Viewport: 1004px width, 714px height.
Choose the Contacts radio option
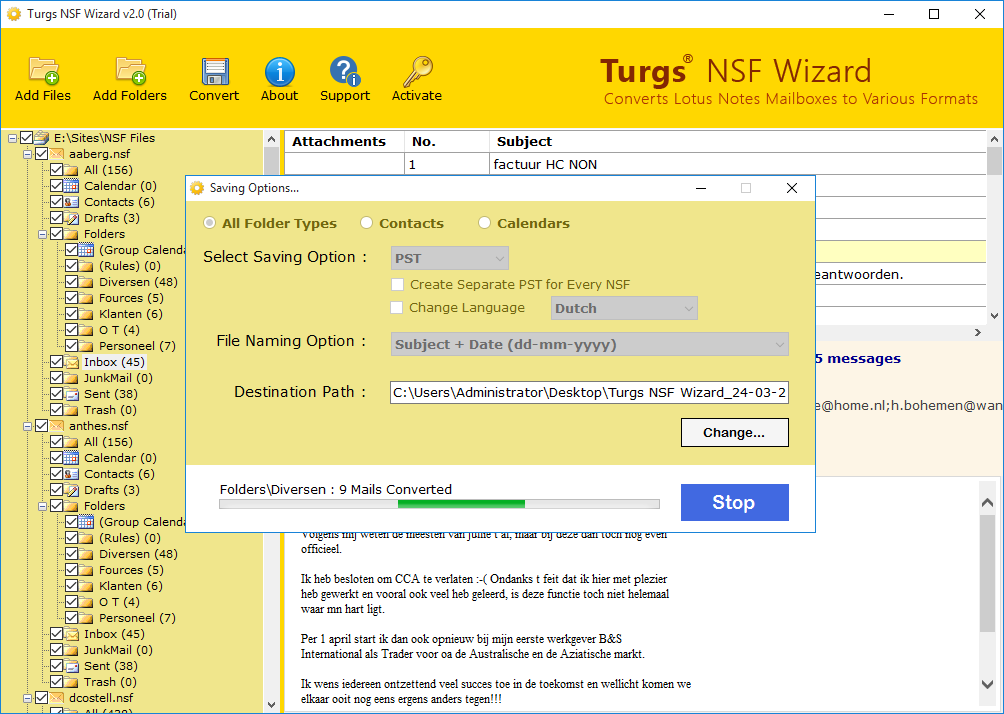(366, 223)
